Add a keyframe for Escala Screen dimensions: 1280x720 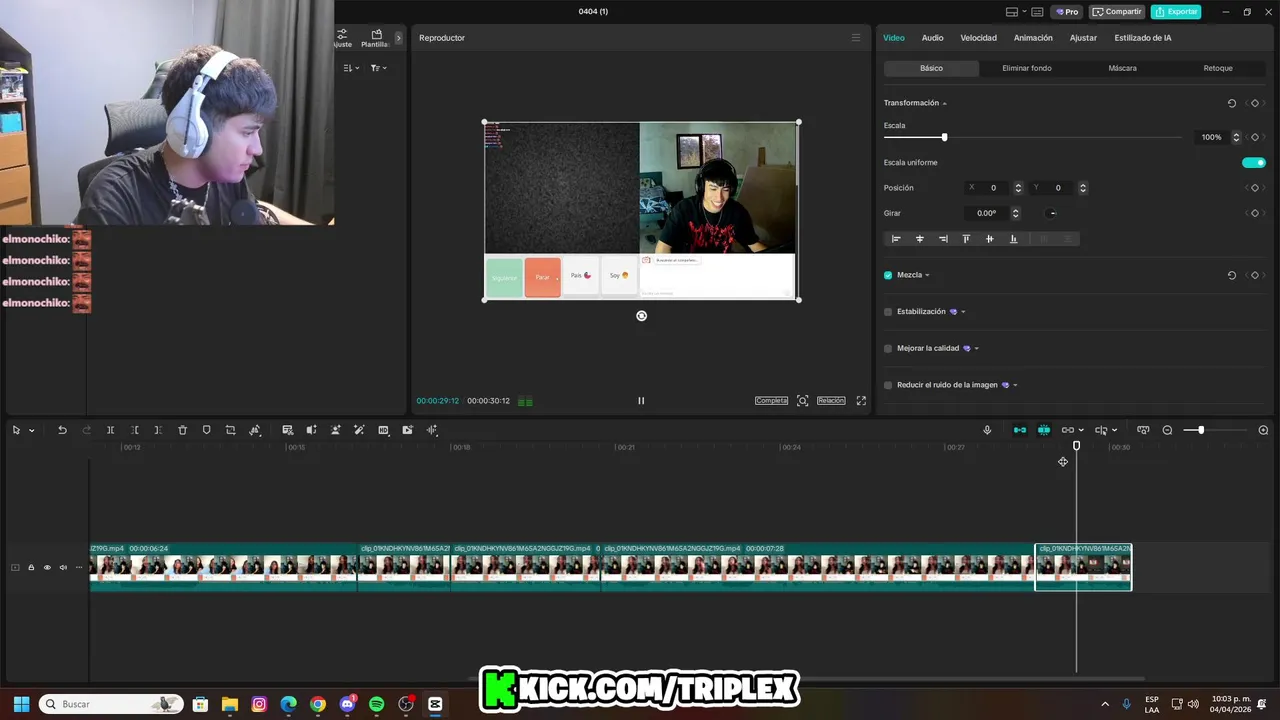coord(1255,137)
